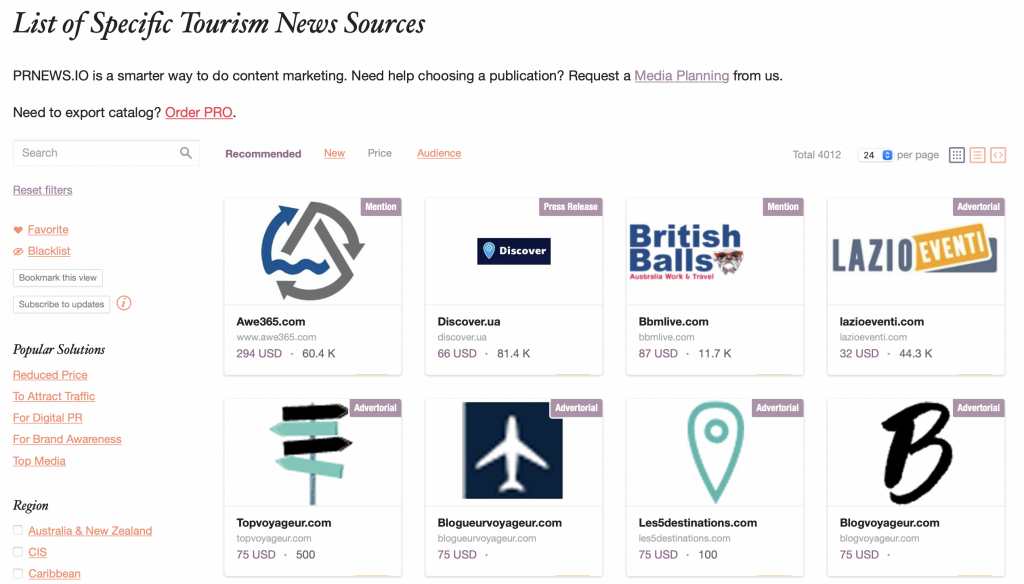Click the Caribbean region link
Image resolution: width=1024 pixels, height=584 pixels.
pos(54,574)
